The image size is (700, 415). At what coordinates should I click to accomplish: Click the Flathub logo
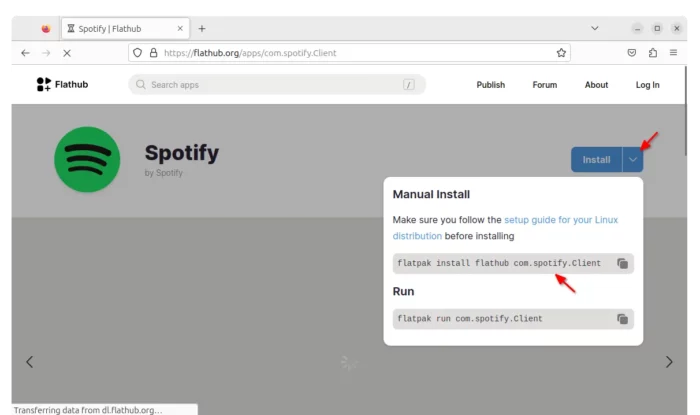[62, 84]
